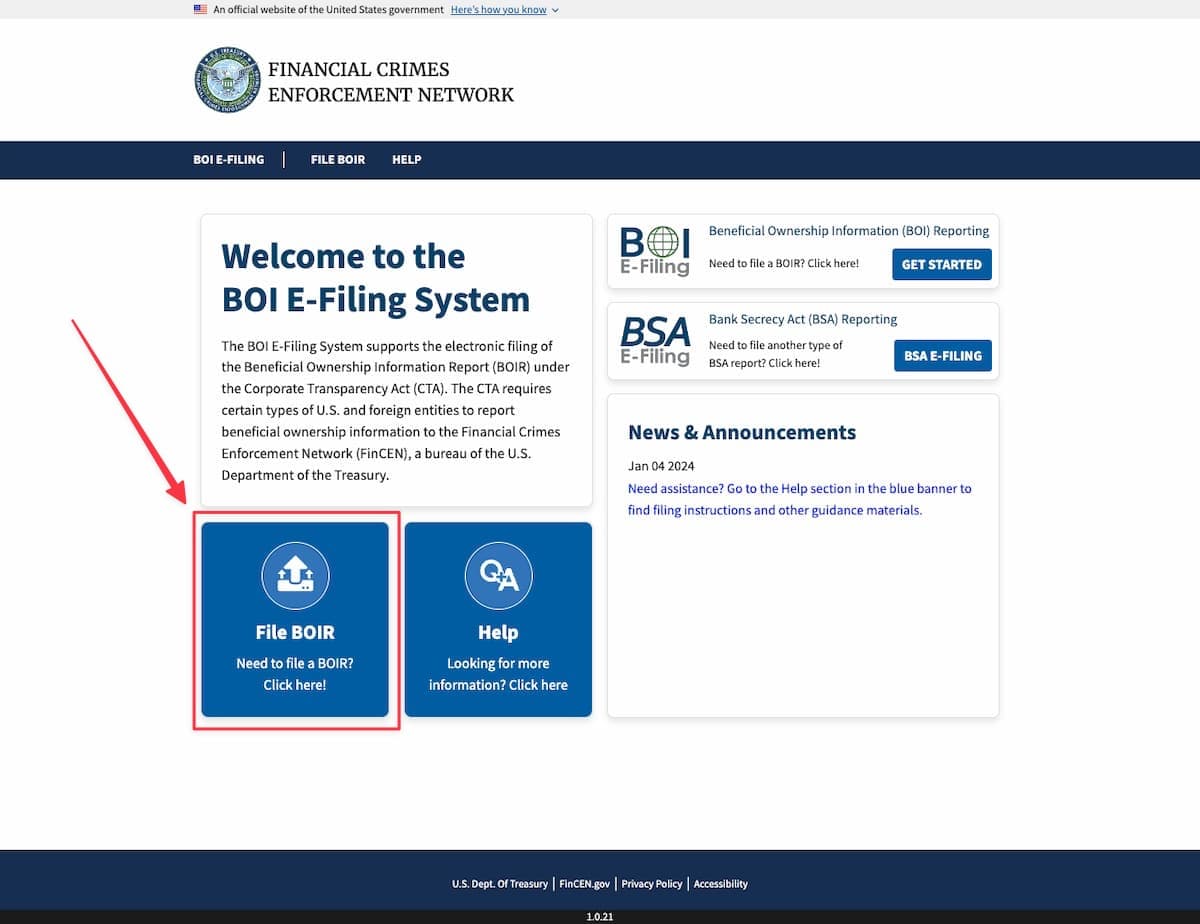Click the upload icon on the File BOIR tile
Screen dimensions: 1200x924
(295, 575)
